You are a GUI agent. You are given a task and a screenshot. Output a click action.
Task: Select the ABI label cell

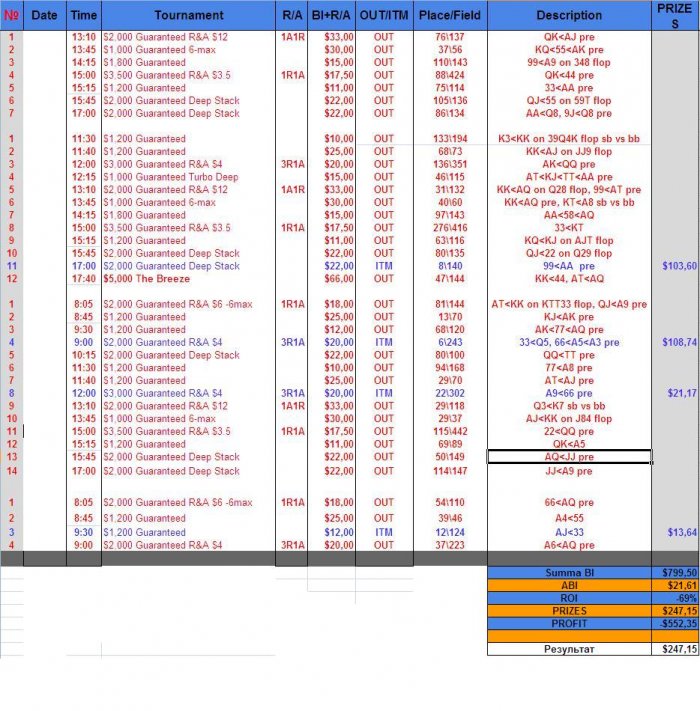point(569,585)
